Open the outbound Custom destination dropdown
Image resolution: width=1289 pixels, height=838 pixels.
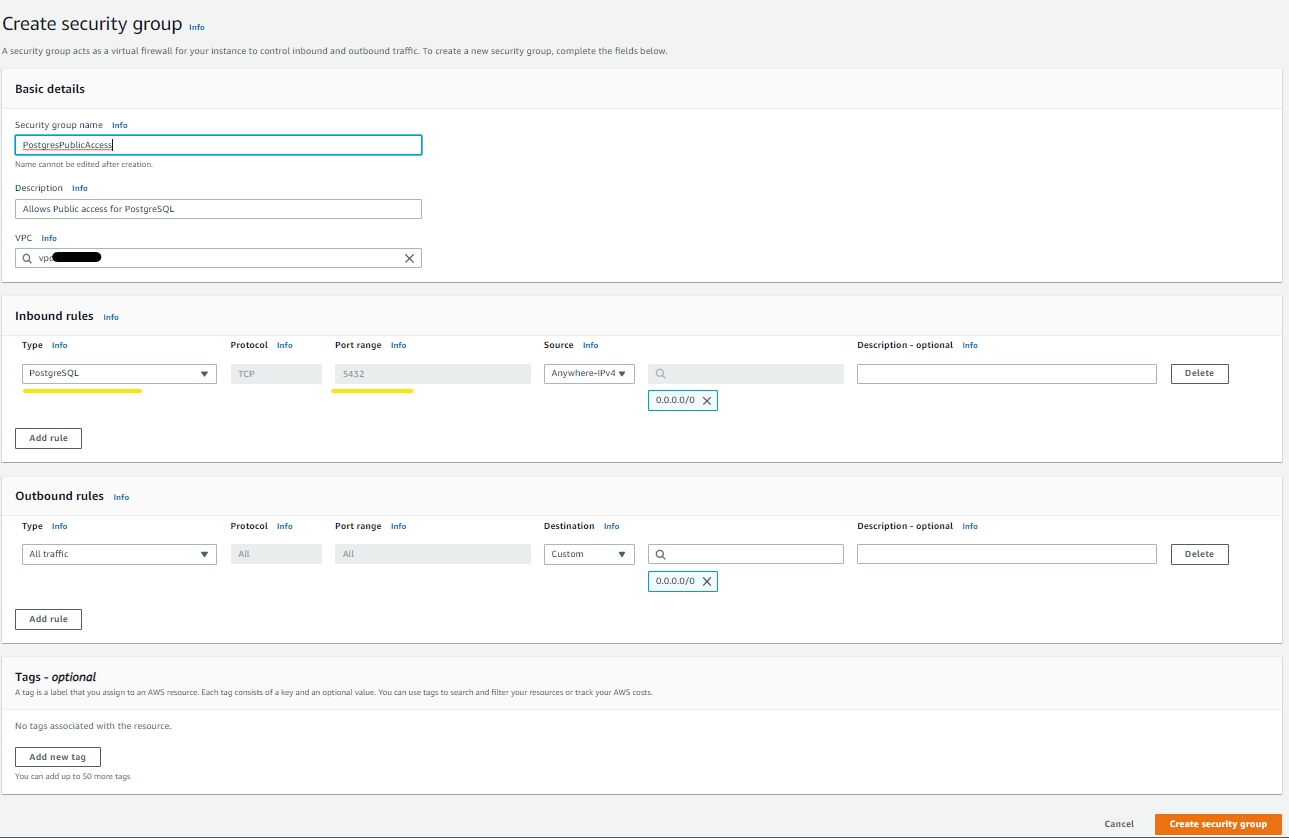[589, 554]
